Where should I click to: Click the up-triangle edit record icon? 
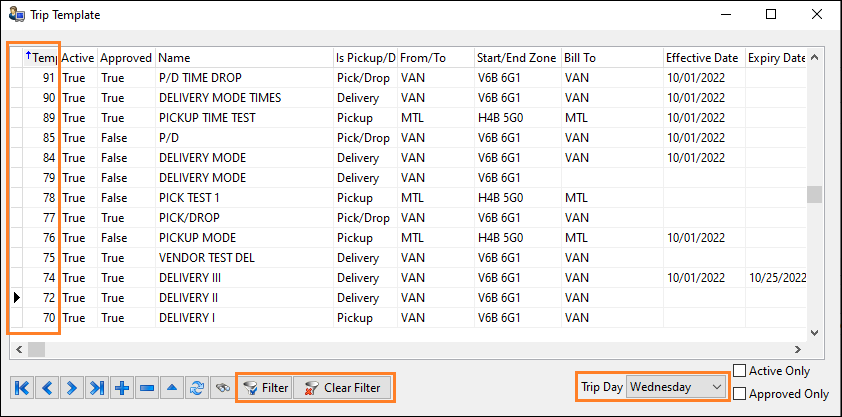click(x=173, y=388)
